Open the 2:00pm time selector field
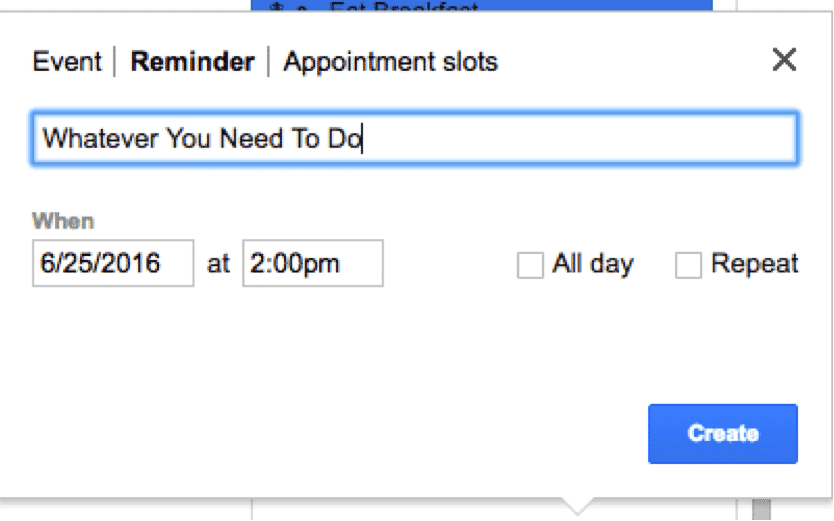Image resolution: width=834 pixels, height=521 pixels. click(313, 263)
